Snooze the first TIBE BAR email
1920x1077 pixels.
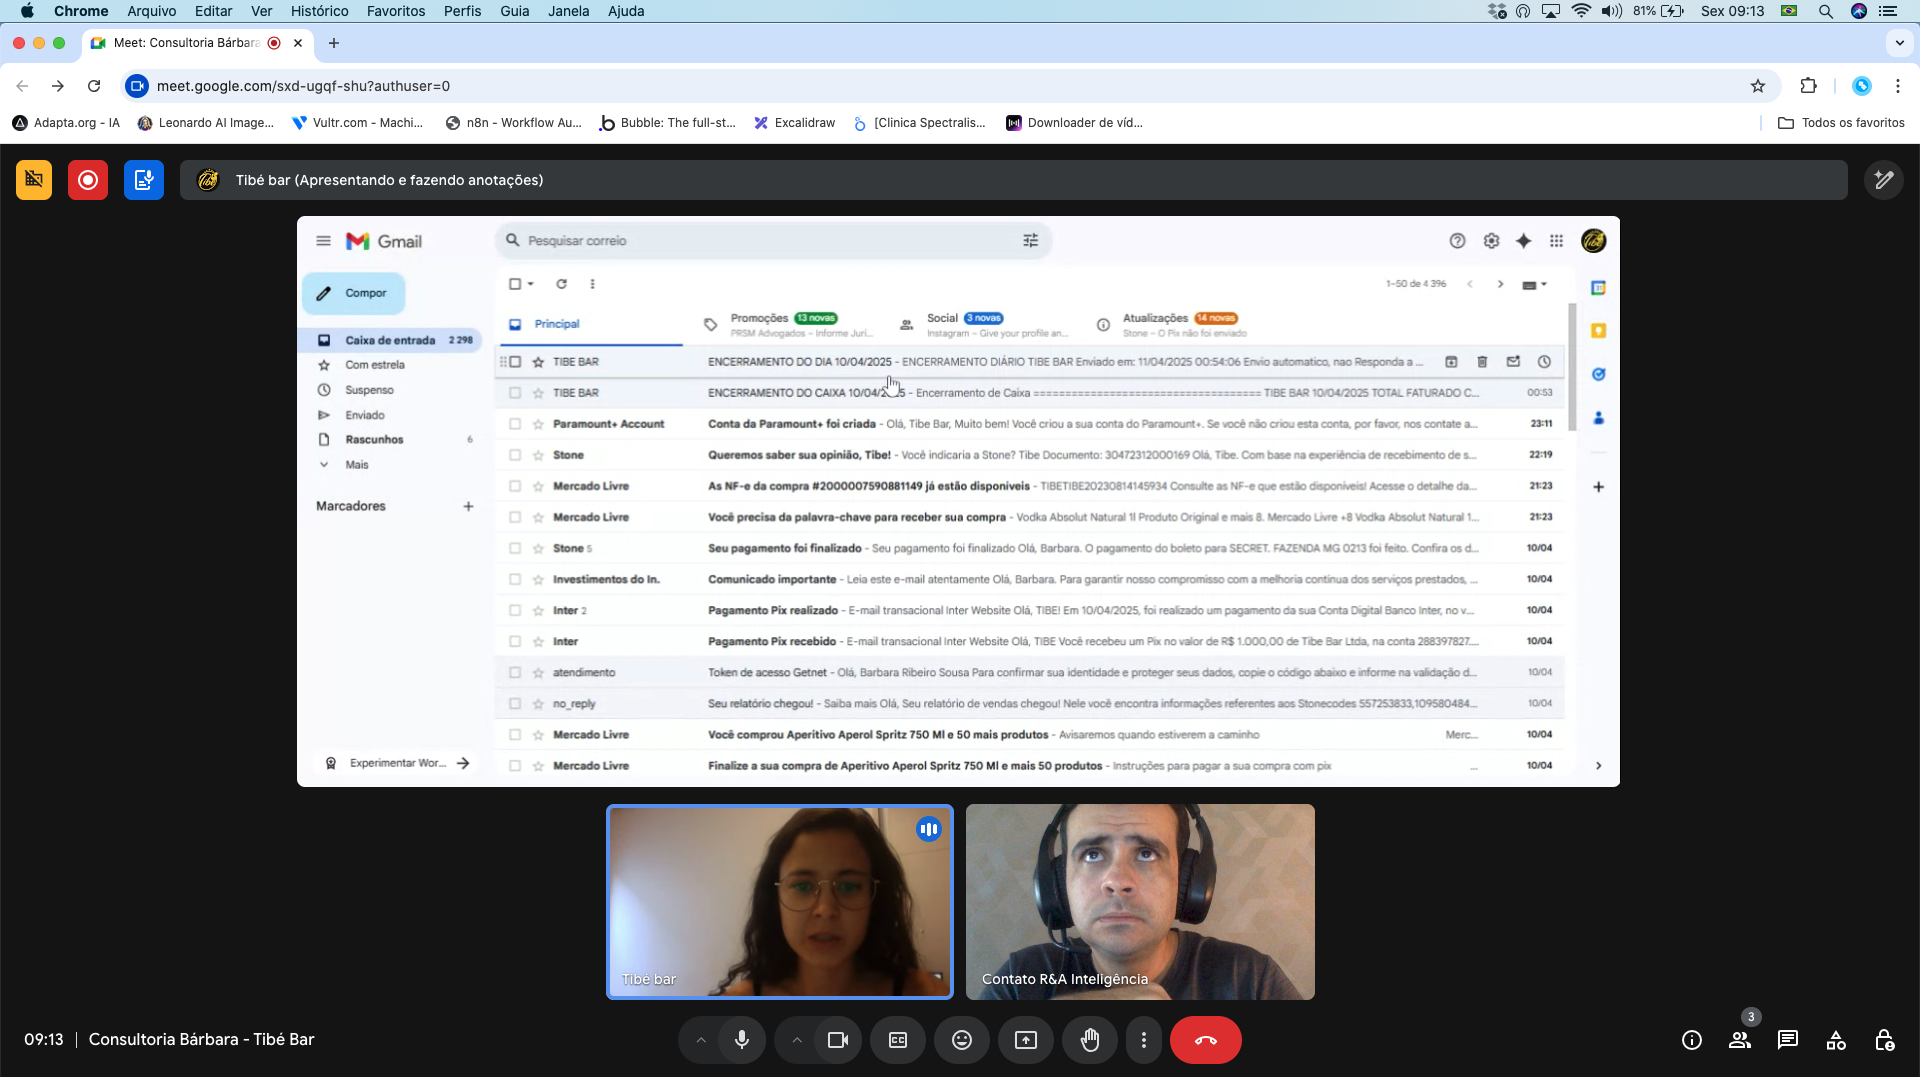coord(1544,362)
